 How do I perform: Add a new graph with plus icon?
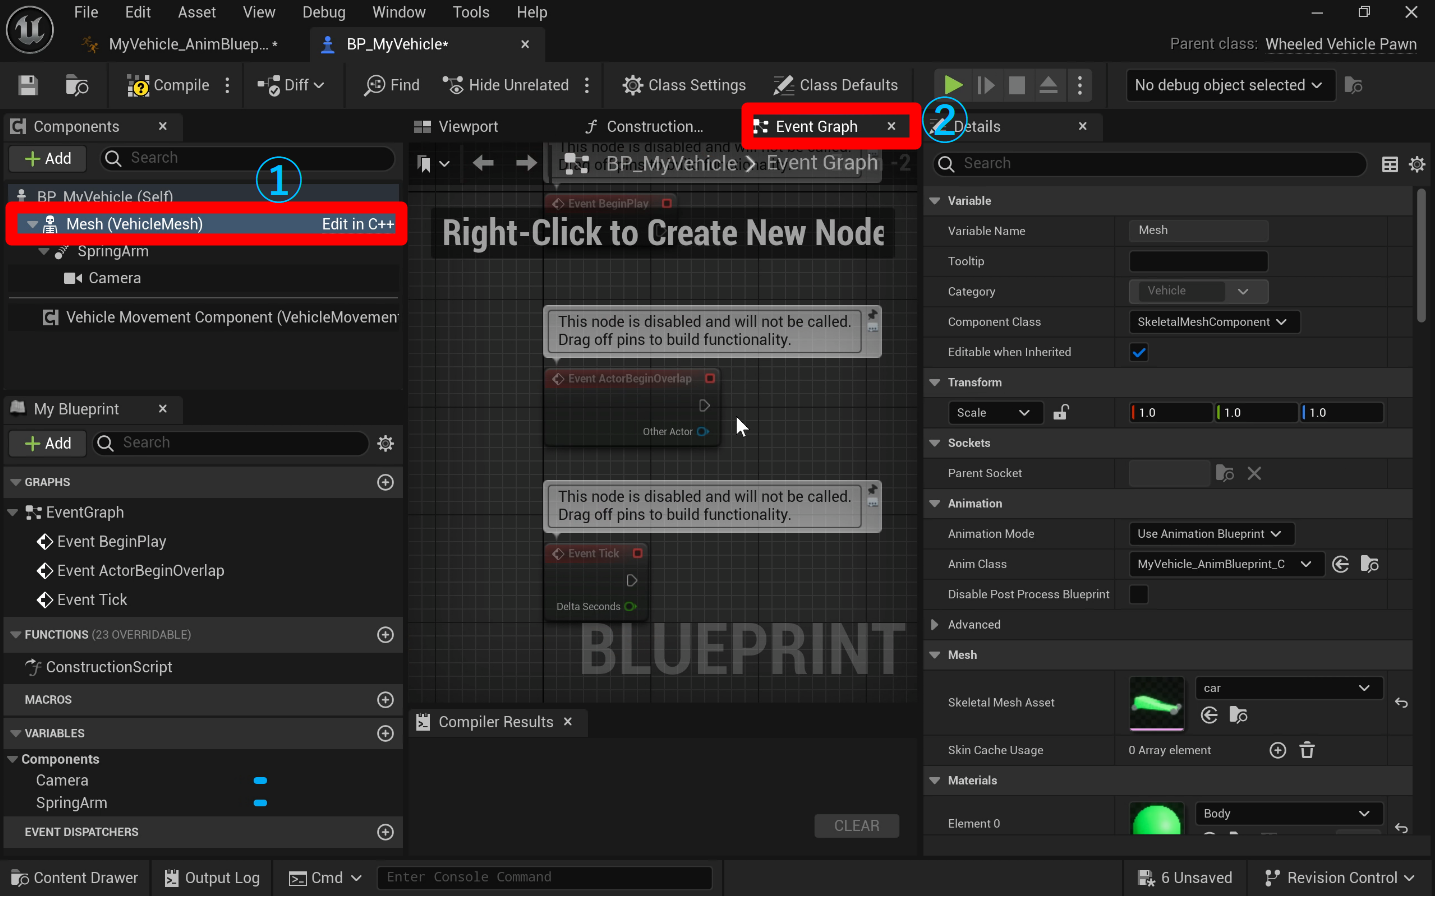click(385, 482)
